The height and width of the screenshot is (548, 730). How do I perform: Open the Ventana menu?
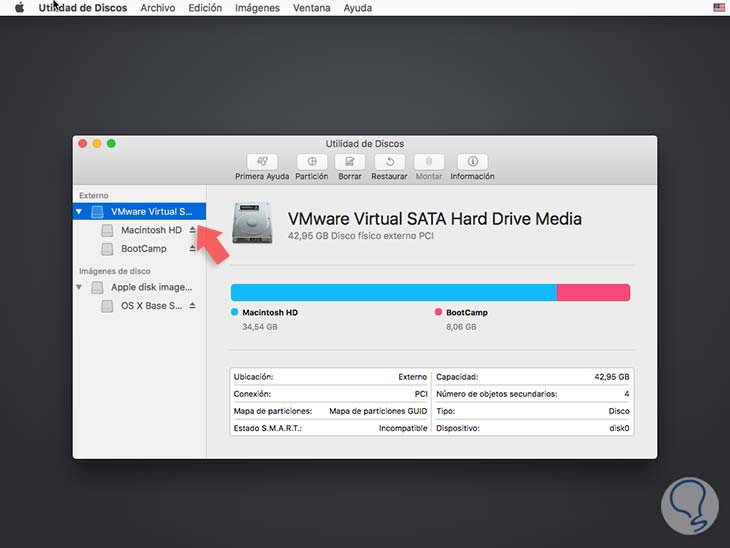(311, 8)
